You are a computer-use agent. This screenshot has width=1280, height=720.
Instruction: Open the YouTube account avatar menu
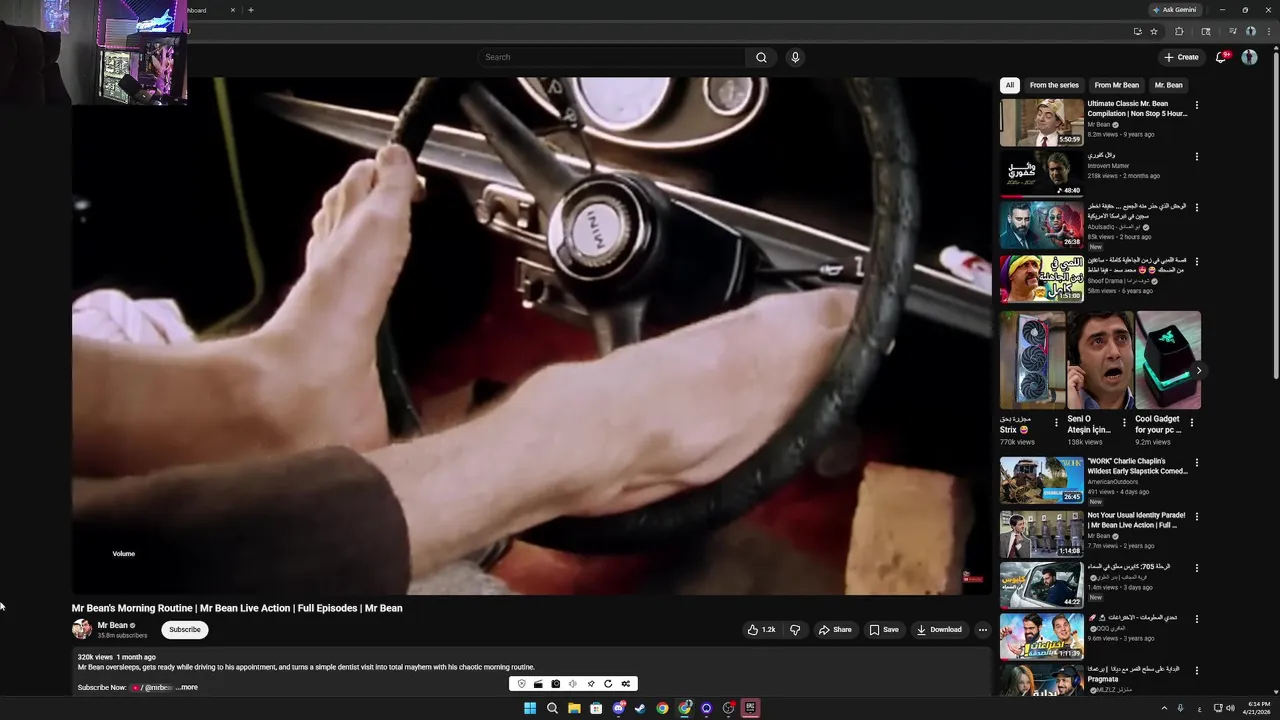[1249, 57]
